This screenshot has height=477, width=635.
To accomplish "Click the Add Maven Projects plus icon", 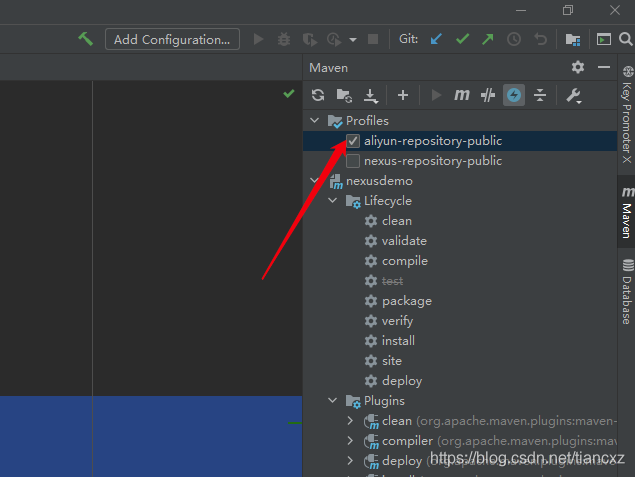I will (x=403, y=95).
